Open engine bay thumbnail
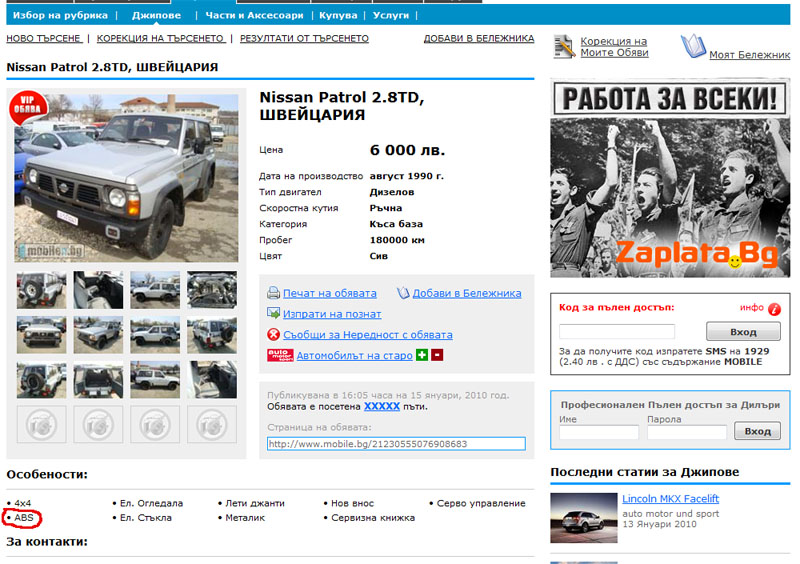The image size is (800, 564). coord(212,290)
